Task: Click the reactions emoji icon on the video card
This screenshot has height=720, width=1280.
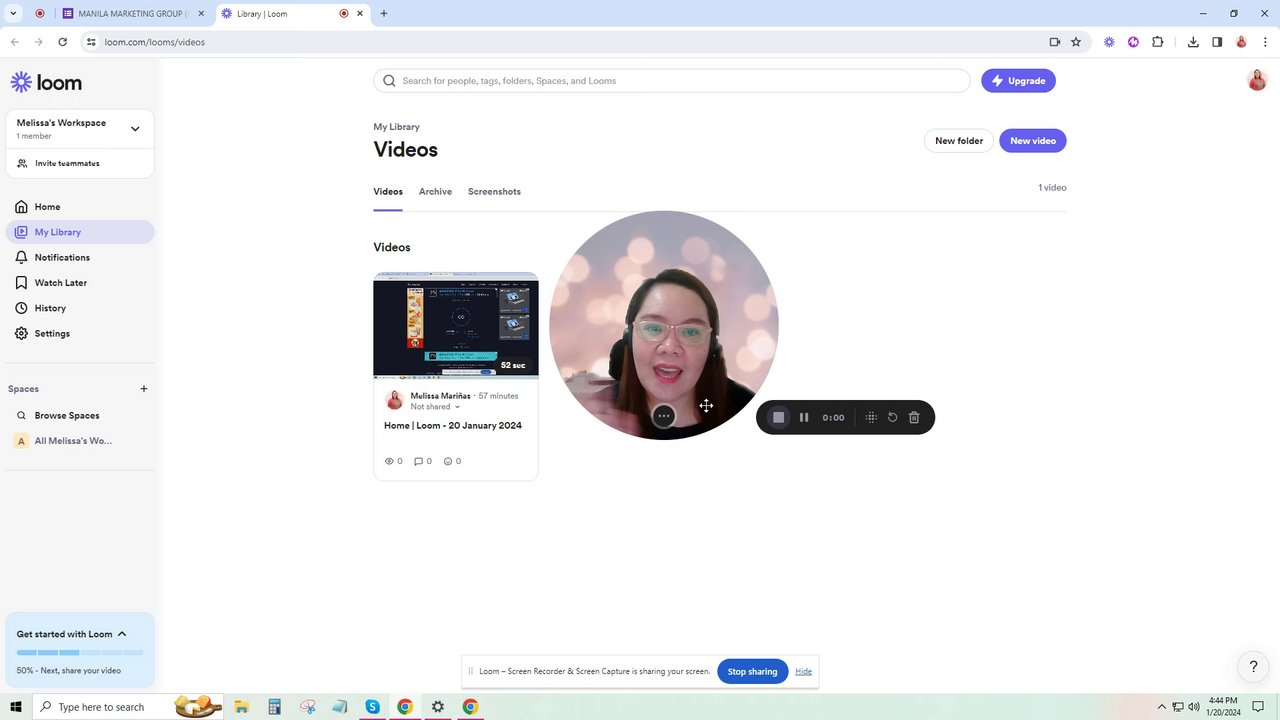Action: [448, 461]
